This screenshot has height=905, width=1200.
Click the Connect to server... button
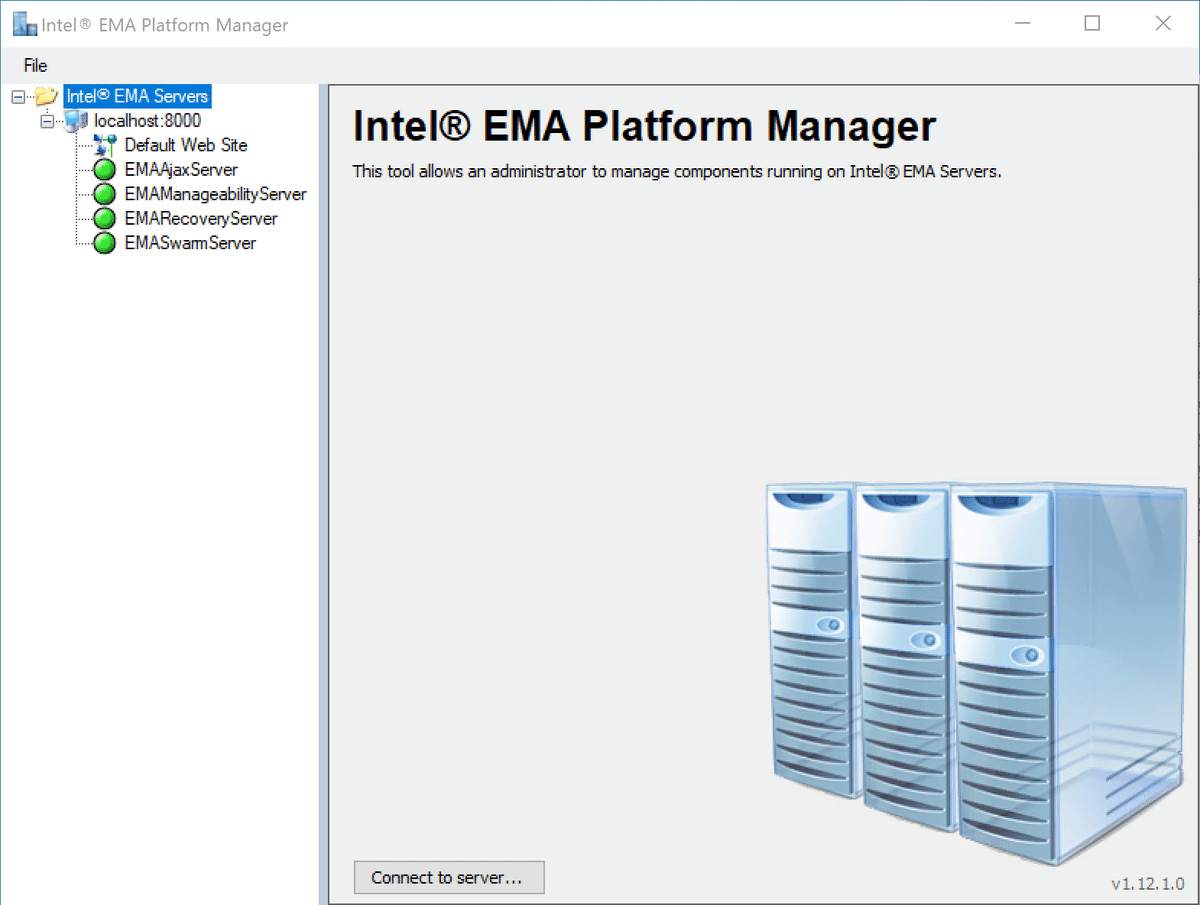click(449, 877)
